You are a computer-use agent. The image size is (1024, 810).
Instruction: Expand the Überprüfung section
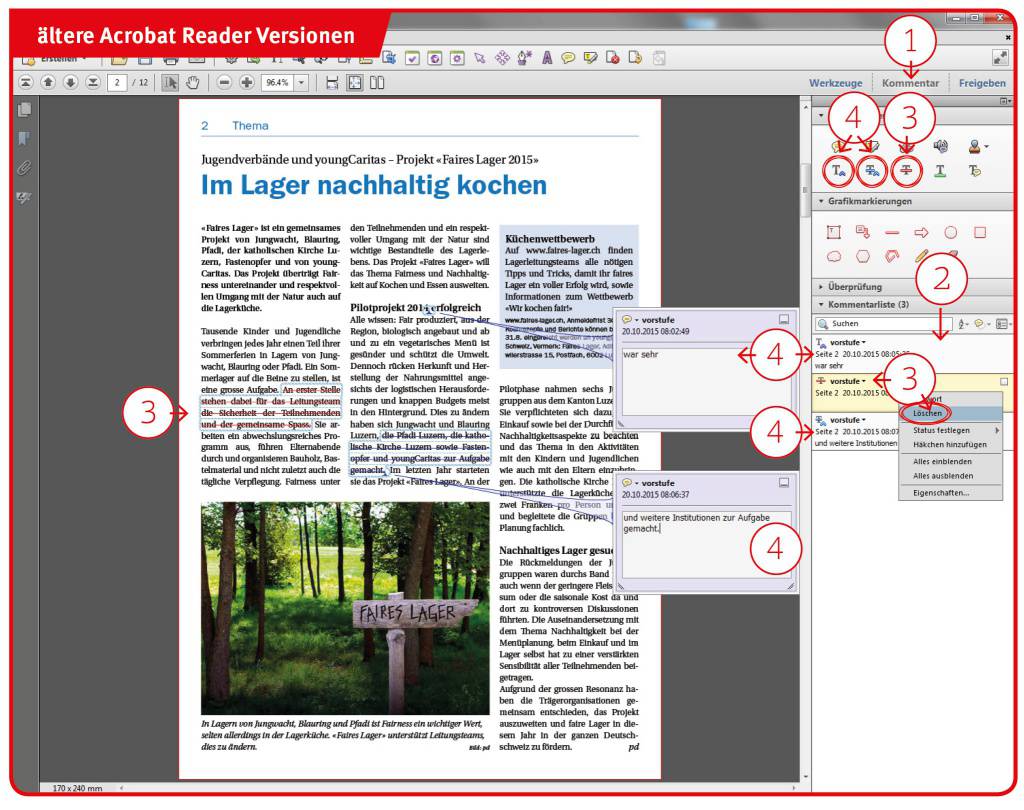click(822, 287)
